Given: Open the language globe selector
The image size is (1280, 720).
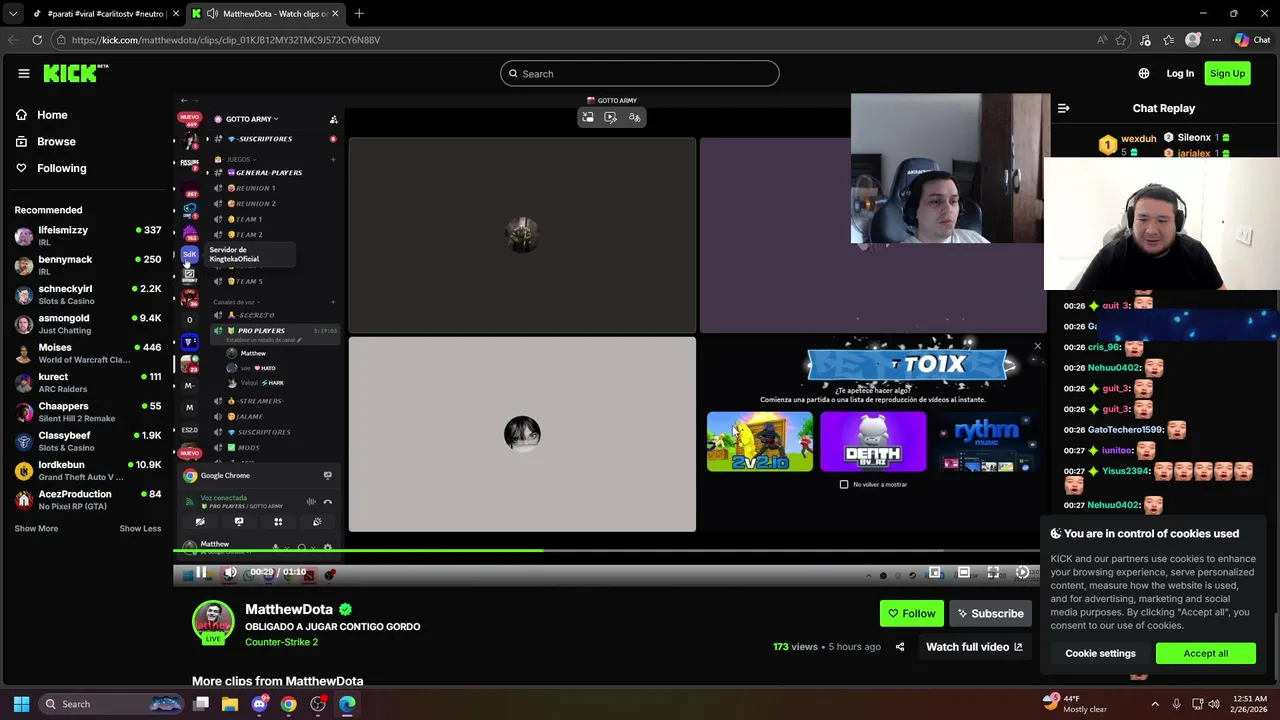Looking at the screenshot, I should pos(1144,73).
